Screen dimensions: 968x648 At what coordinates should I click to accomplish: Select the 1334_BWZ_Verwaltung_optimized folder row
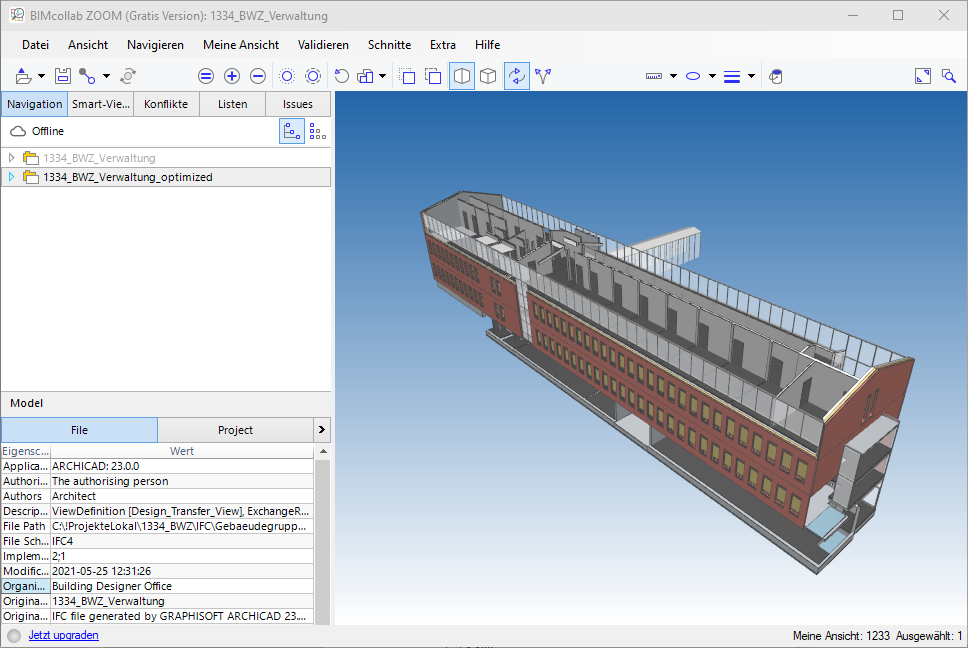pyautogui.click(x=166, y=177)
